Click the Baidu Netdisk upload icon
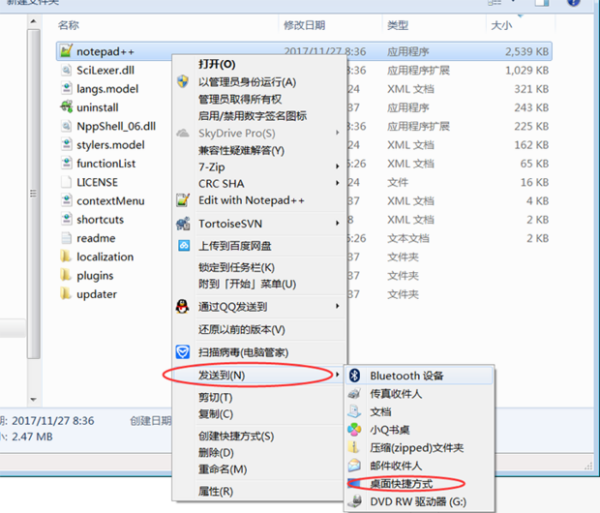600x513 pixels. [x=184, y=246]
